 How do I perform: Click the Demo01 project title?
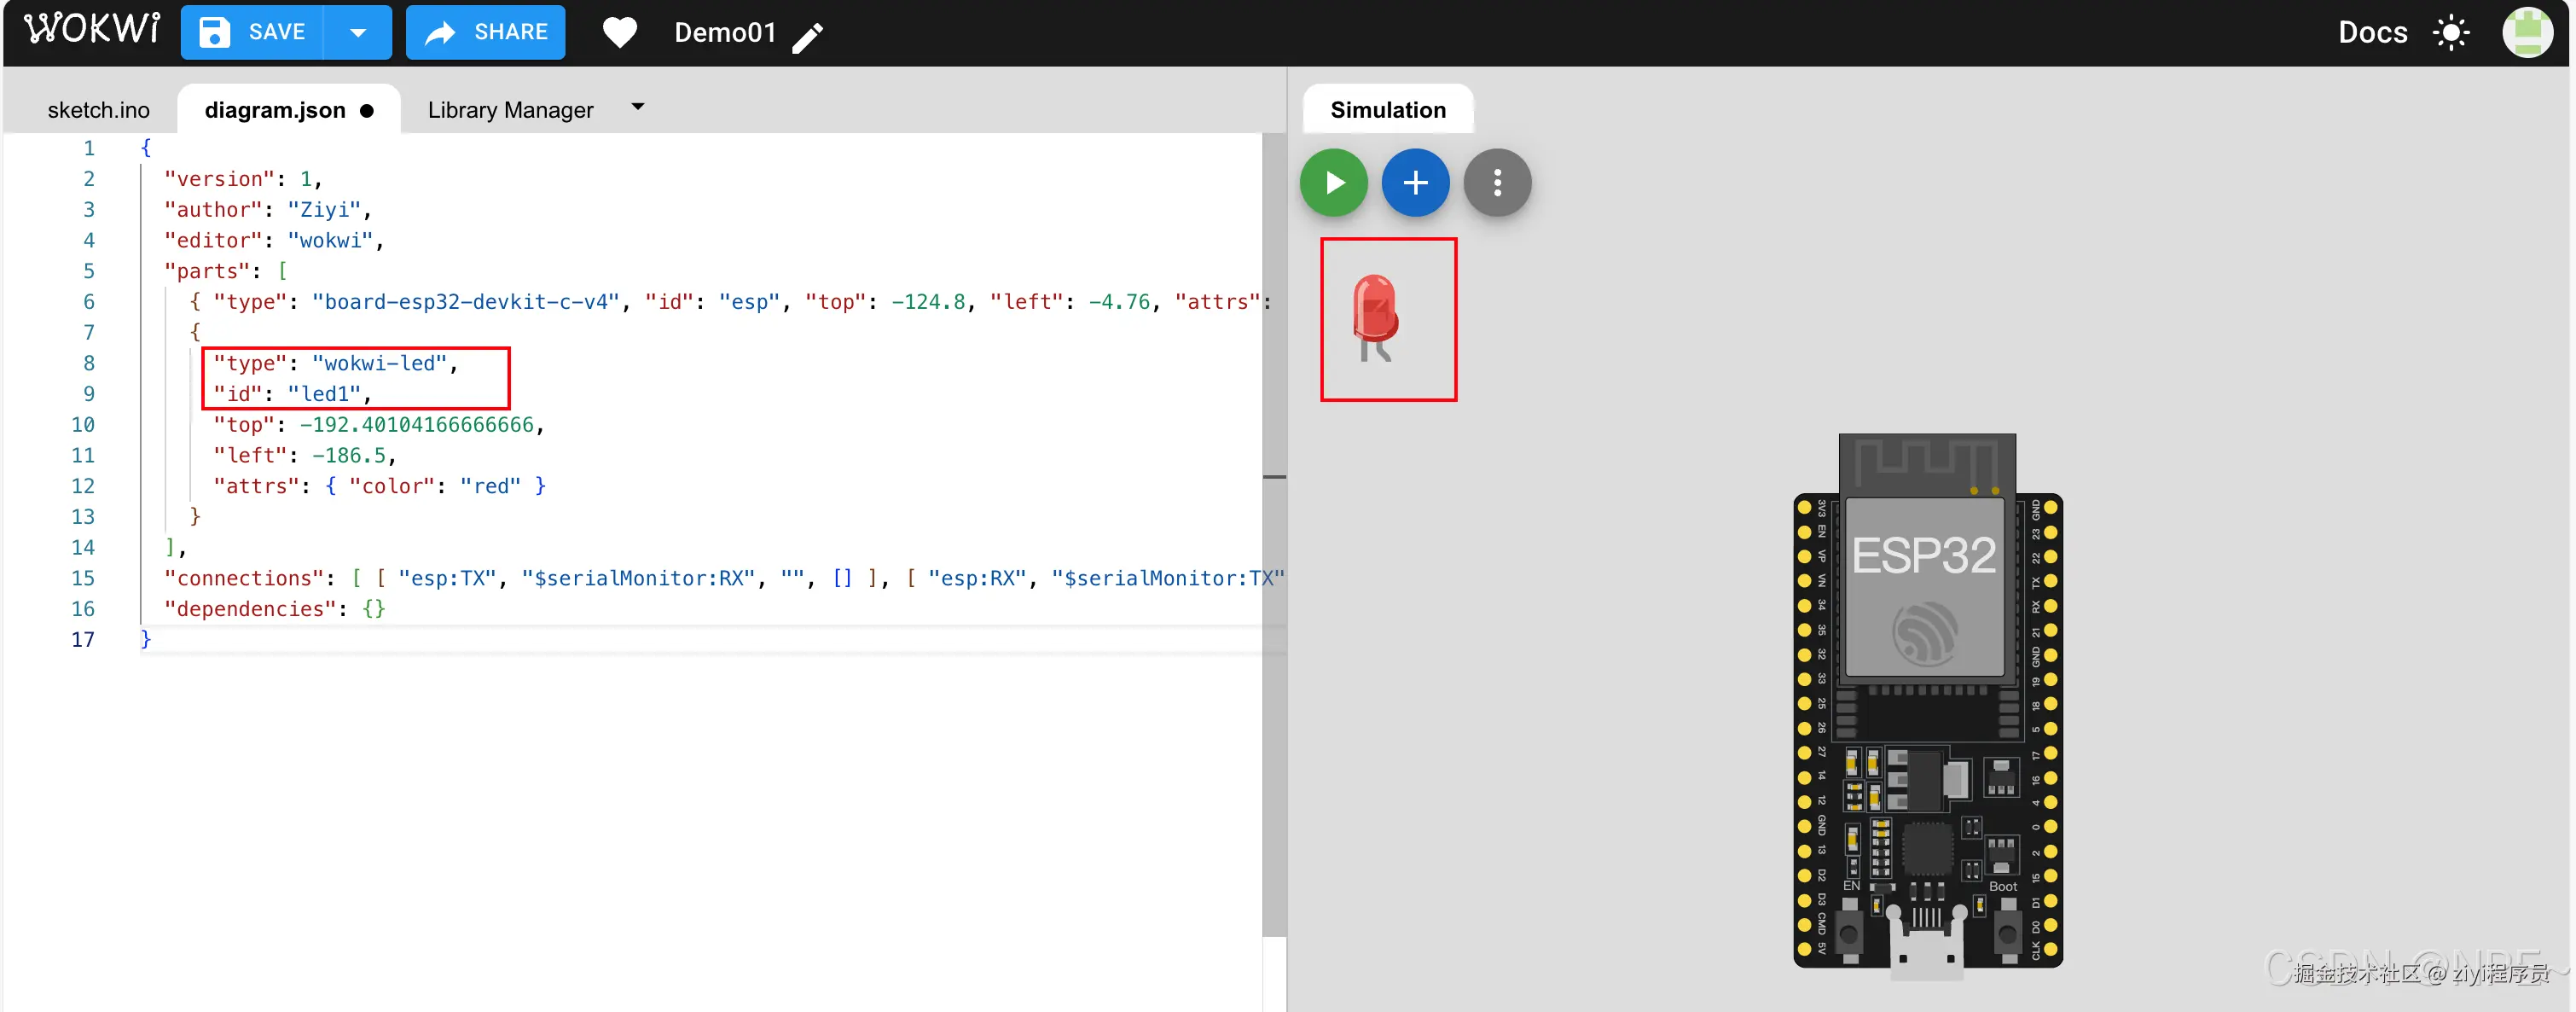coord(725,33)
